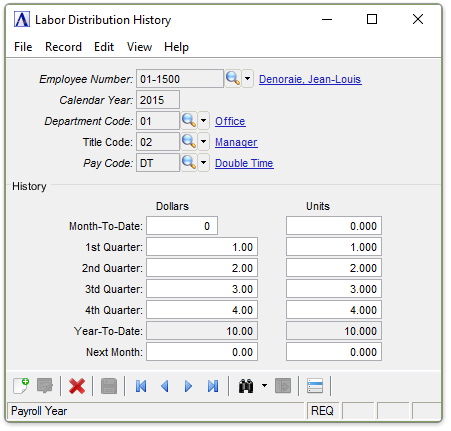Click the list view icon in toolbar
The image size is (451, 431).
pyautogui.click(x=315, y=386)
